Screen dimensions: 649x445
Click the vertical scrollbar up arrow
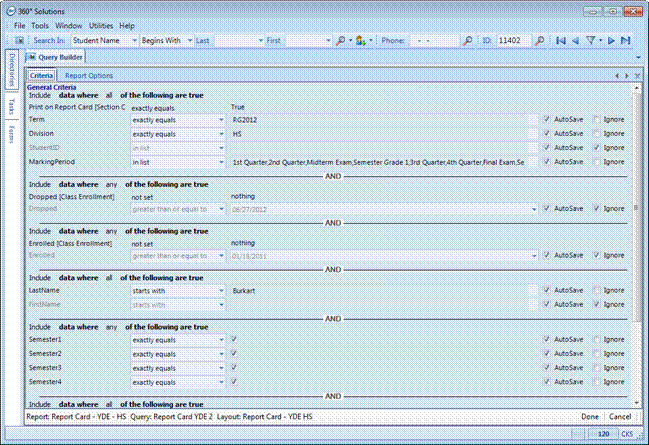click(637, 88)
